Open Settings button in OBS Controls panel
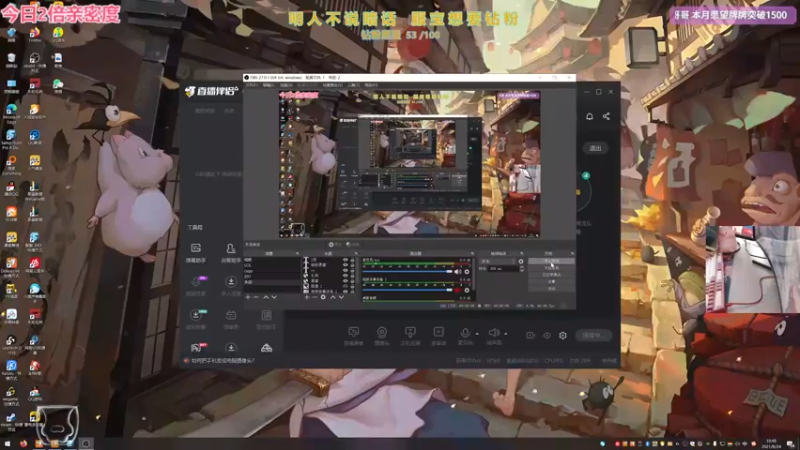 pyautogui.click(x=552, y=281)
